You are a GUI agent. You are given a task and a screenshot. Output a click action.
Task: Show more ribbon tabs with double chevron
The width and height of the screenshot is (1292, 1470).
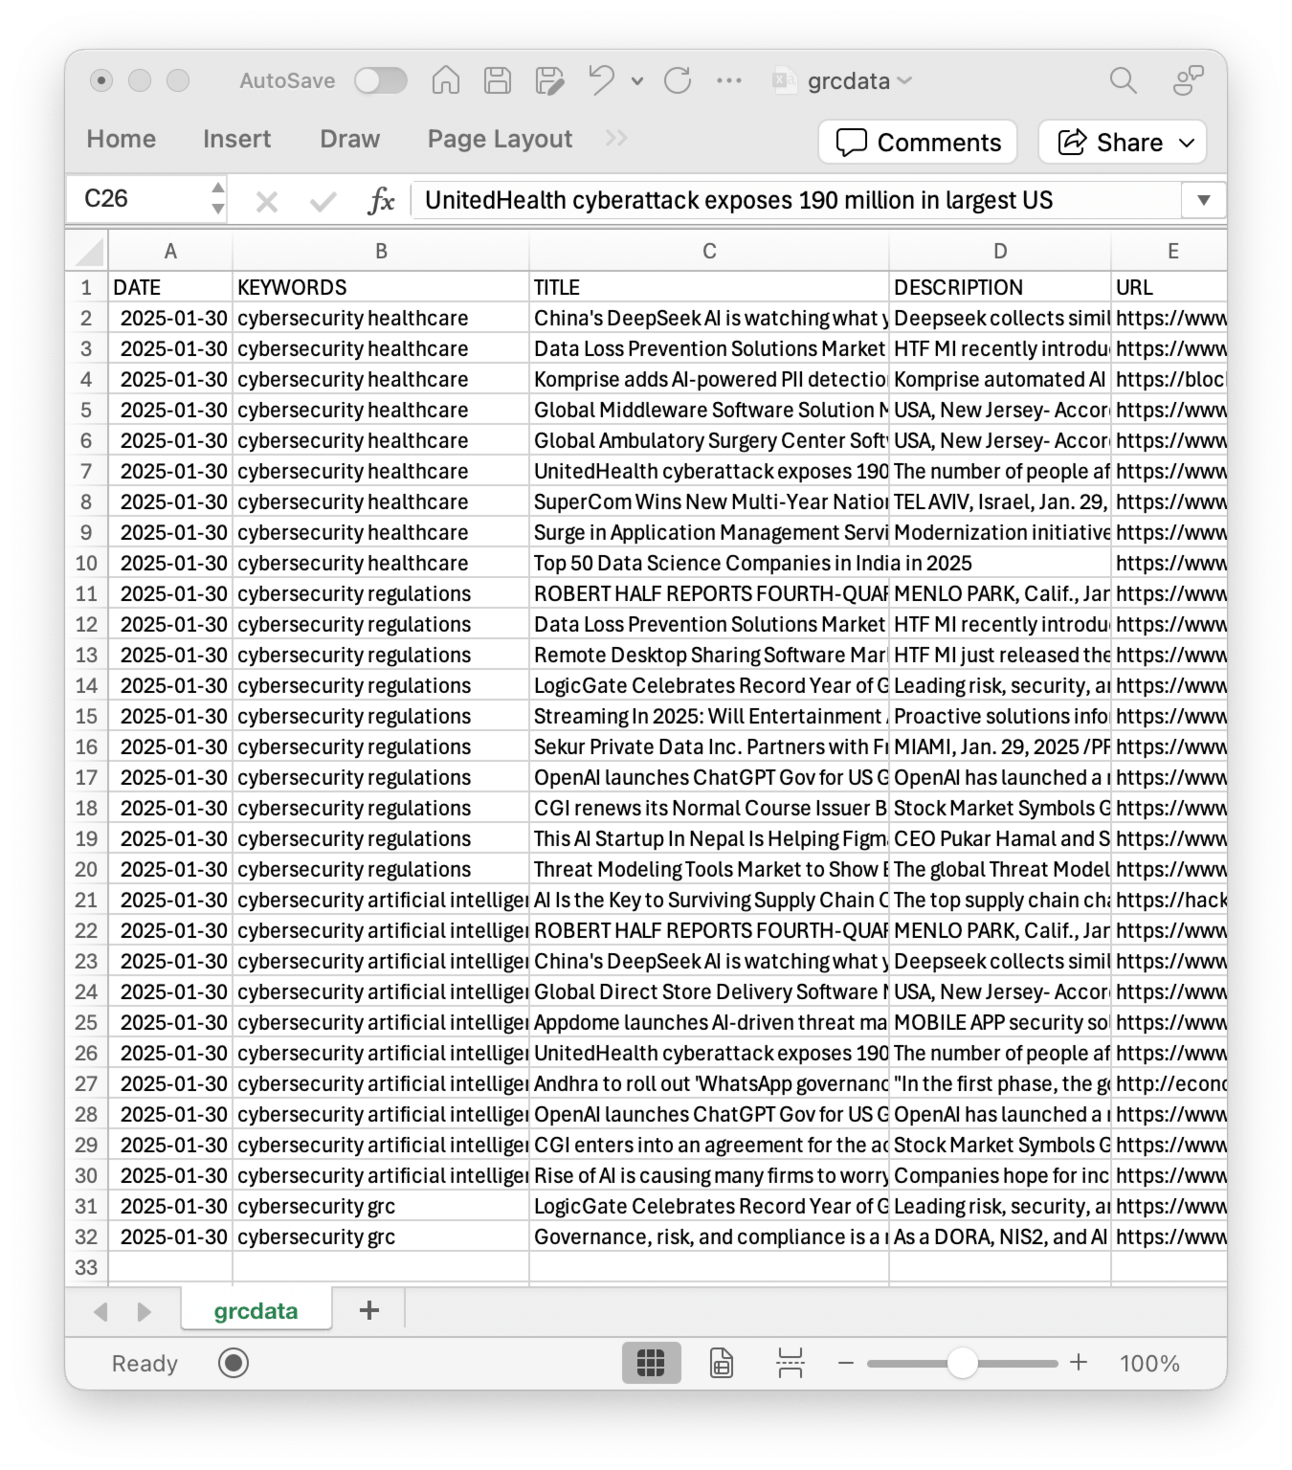pyautogui.click(x=616, y=138)
